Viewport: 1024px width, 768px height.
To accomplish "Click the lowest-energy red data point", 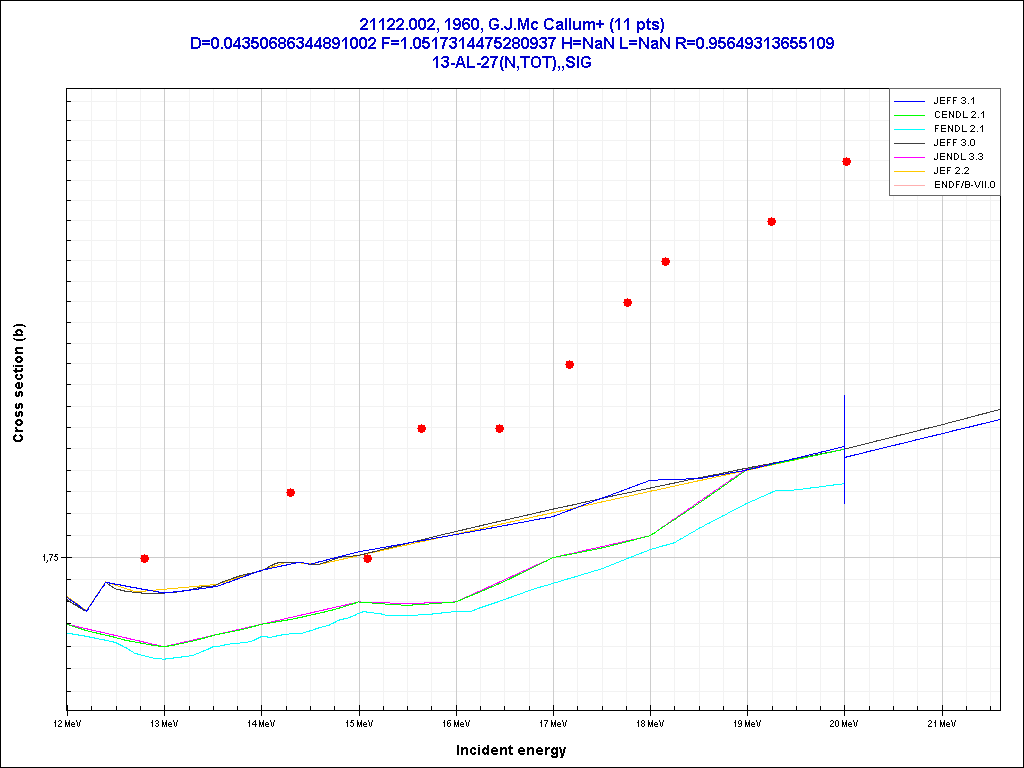I will (145, 558).
